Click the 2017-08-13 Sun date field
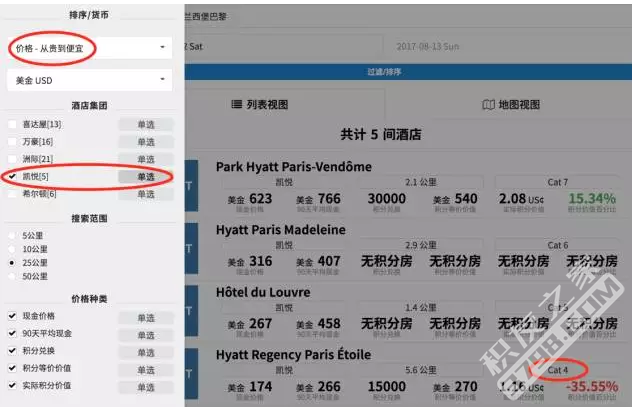 click(x=507, y=46)
